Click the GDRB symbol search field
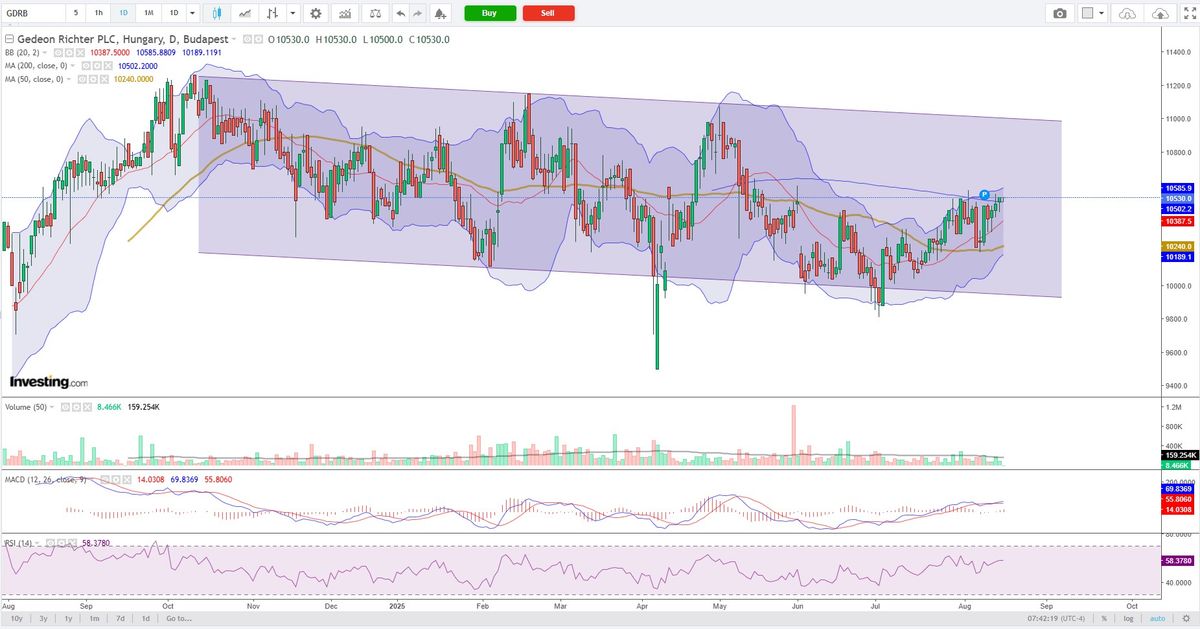 tap(32, 13)
